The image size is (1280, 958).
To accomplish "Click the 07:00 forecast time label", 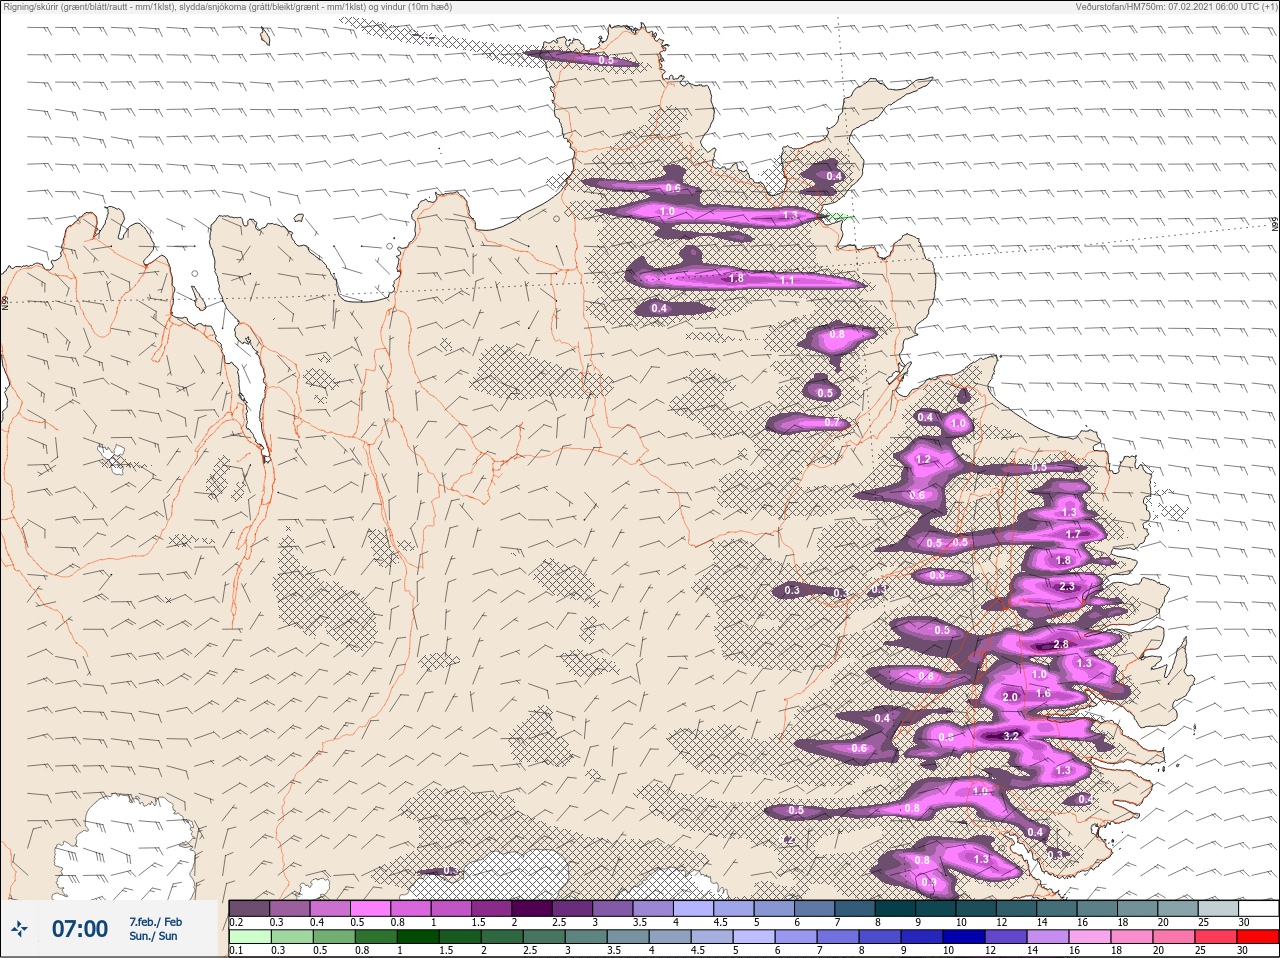I will click(80, 929).
